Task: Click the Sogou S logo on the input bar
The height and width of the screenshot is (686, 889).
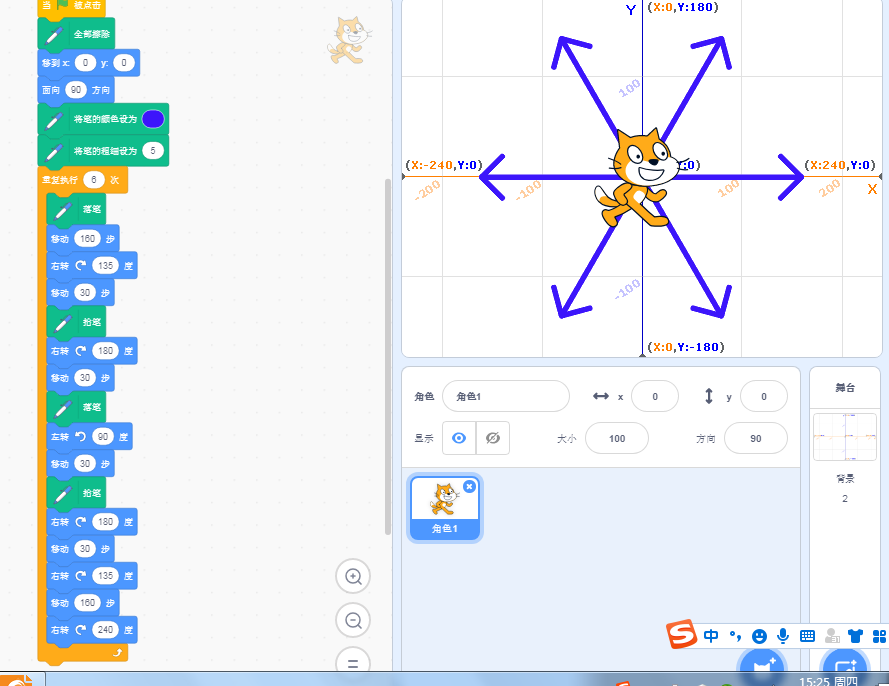Action: coord(681,634)
